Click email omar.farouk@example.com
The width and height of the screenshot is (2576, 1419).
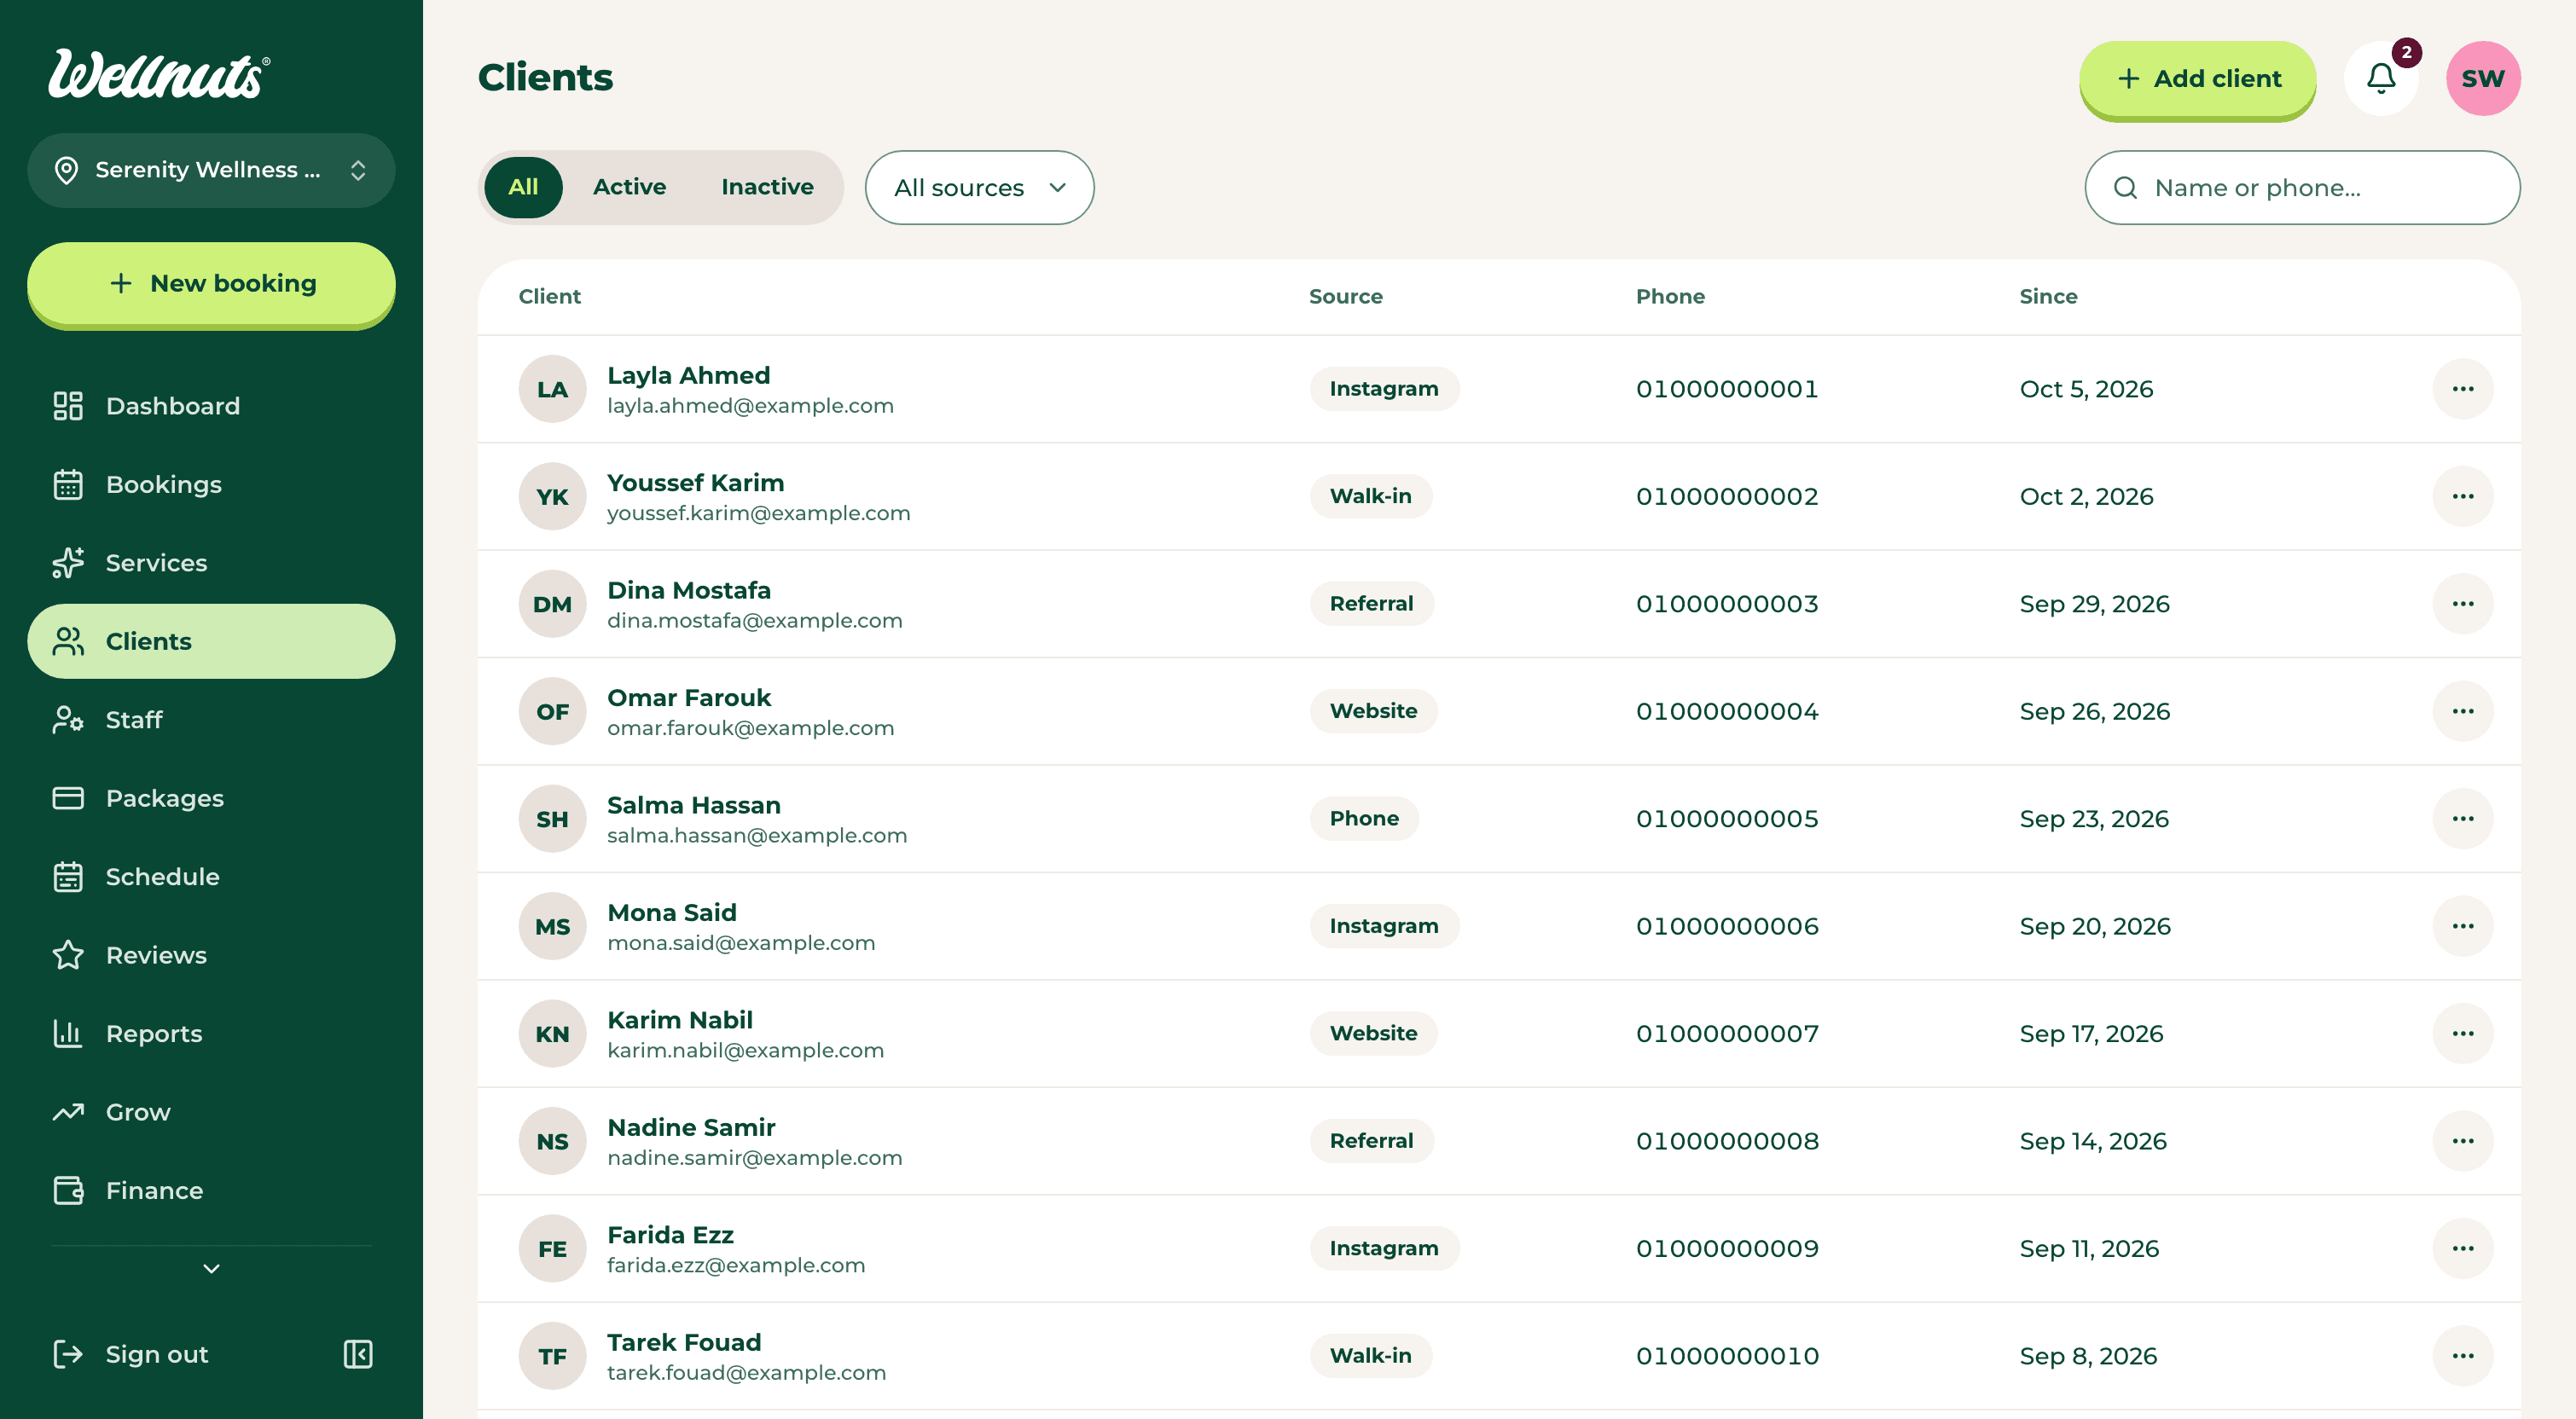pyautogui.click(x=751, y=728)
